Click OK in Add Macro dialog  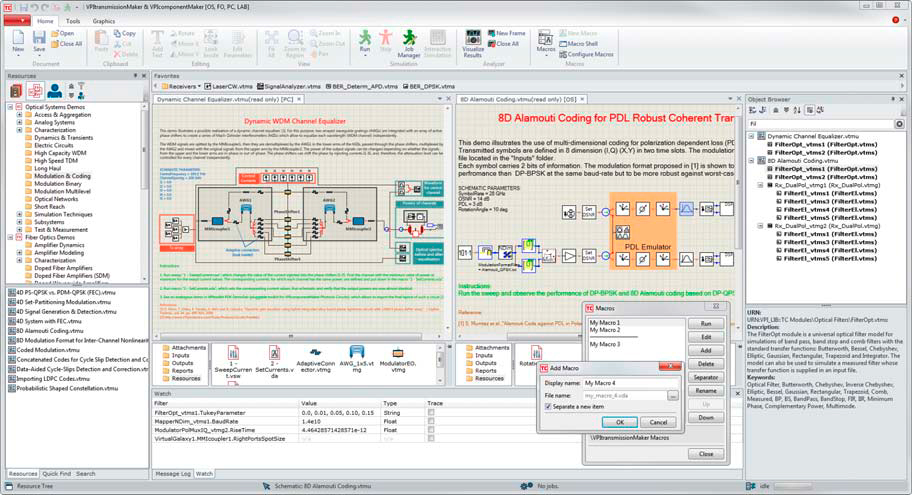coord(619,422)
